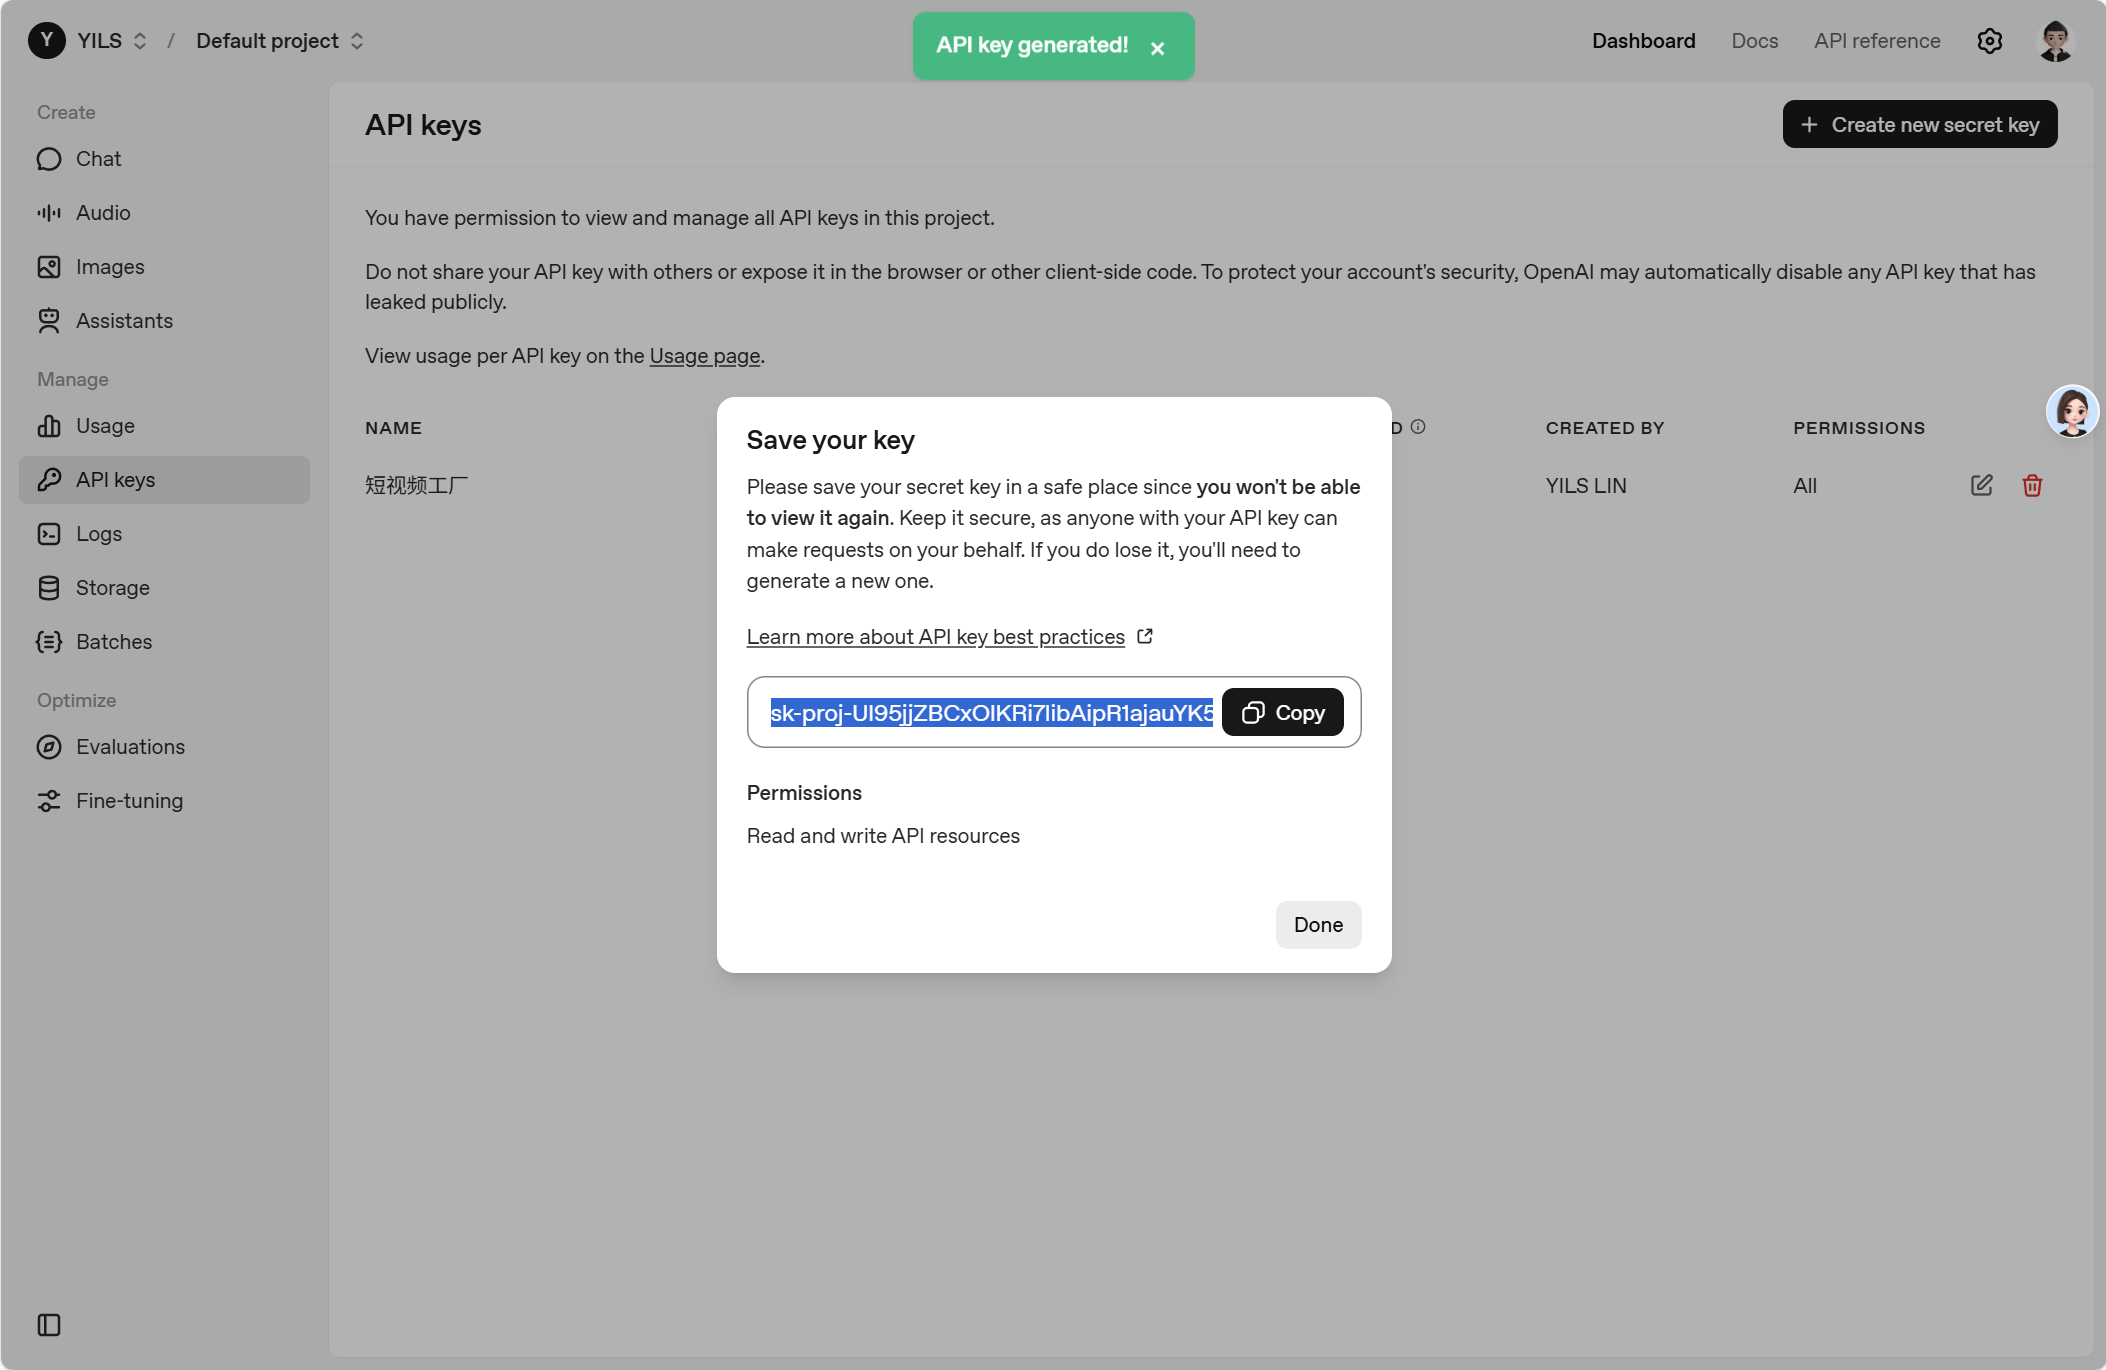Click the external link icon beside best practices
This screenshot has width=2106, height=1370.
coord(1145,636)
